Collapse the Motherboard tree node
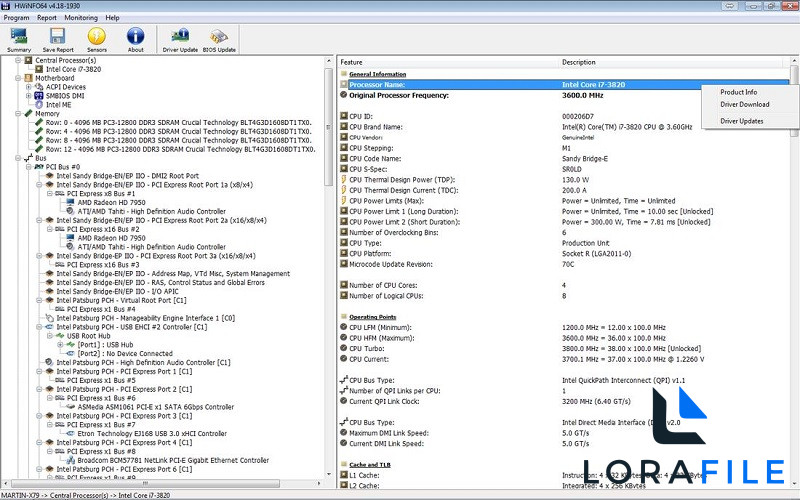This screenshot has height=500, width=800. click(x=18, y=78)
